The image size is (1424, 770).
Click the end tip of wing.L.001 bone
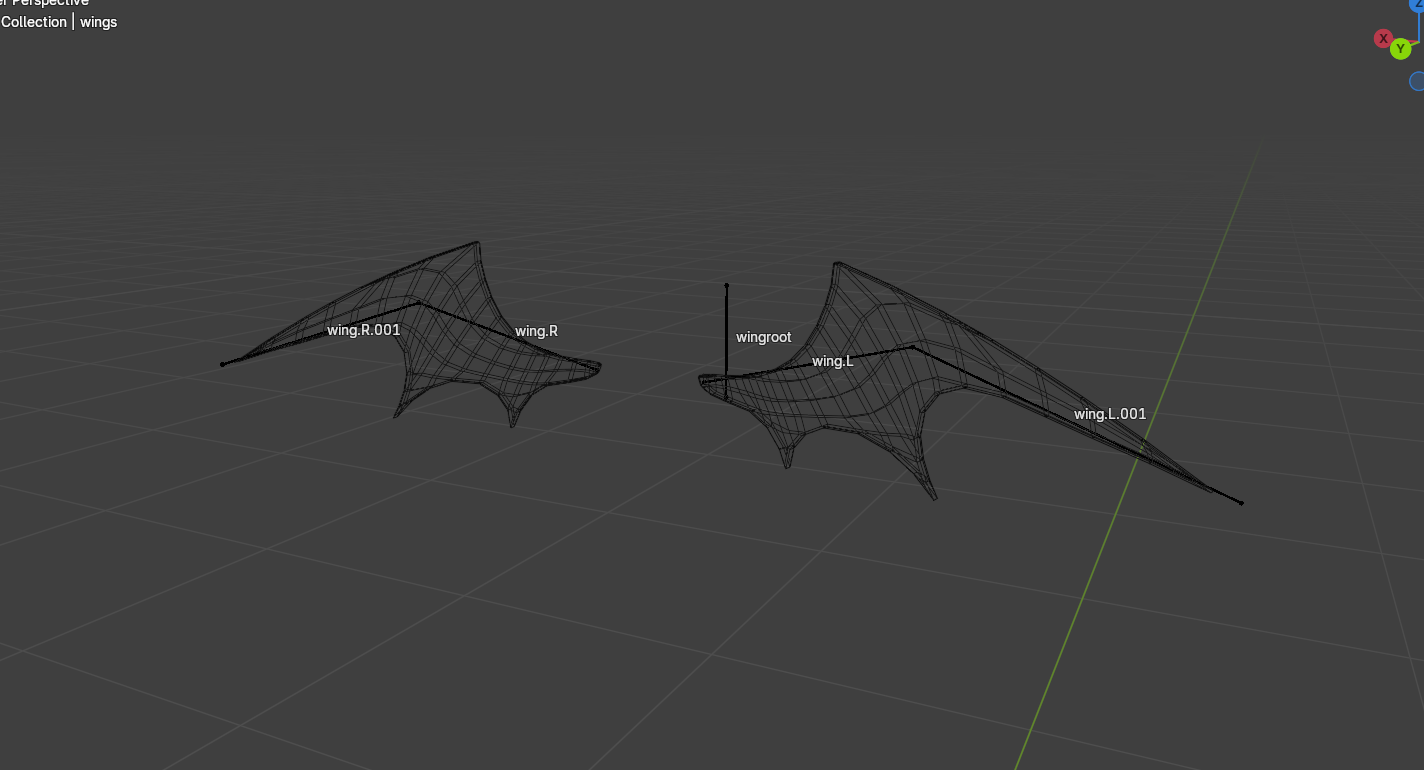pos(1241,503)
